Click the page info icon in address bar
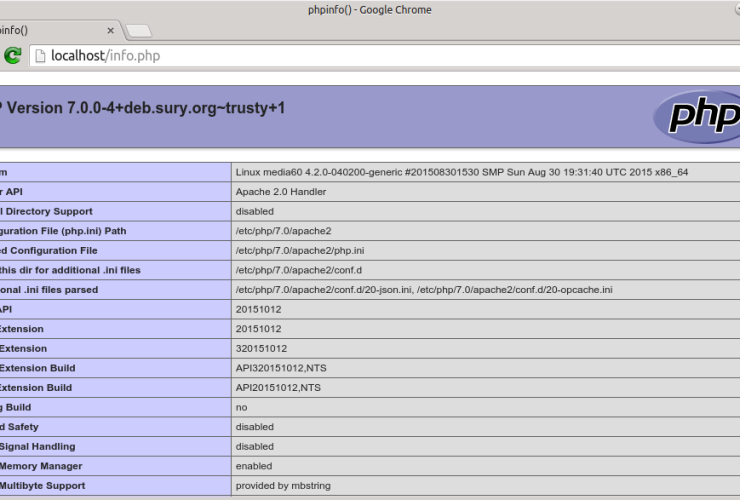Viewport: 740px width, 500px height. pyautogui.click(x=40, y=56)
